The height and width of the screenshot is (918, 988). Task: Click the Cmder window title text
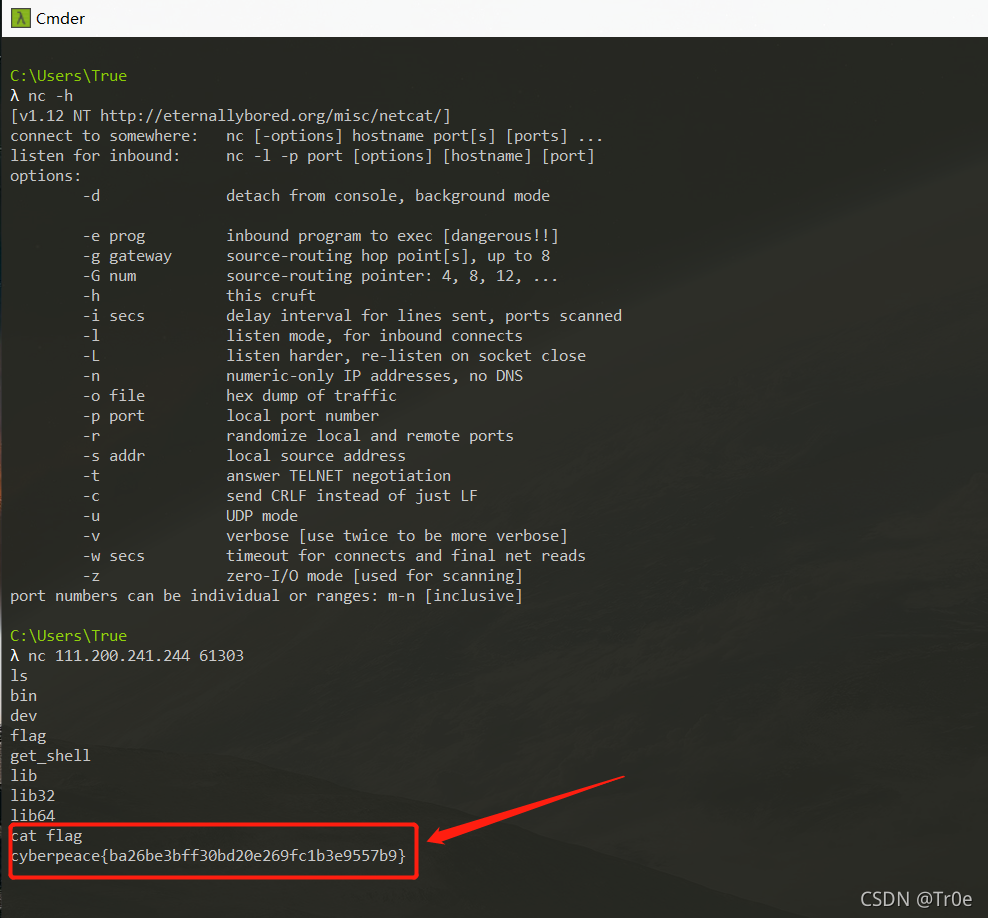60,19
